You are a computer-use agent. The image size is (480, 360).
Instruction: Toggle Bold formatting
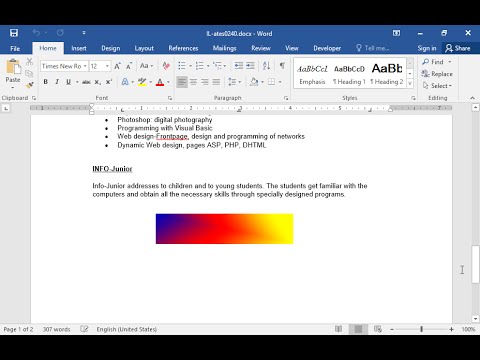(46, 82)
